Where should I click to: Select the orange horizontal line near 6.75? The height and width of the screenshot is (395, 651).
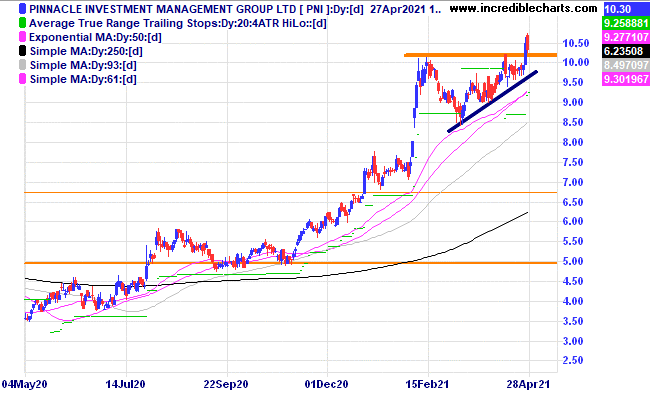click(291, 192)
